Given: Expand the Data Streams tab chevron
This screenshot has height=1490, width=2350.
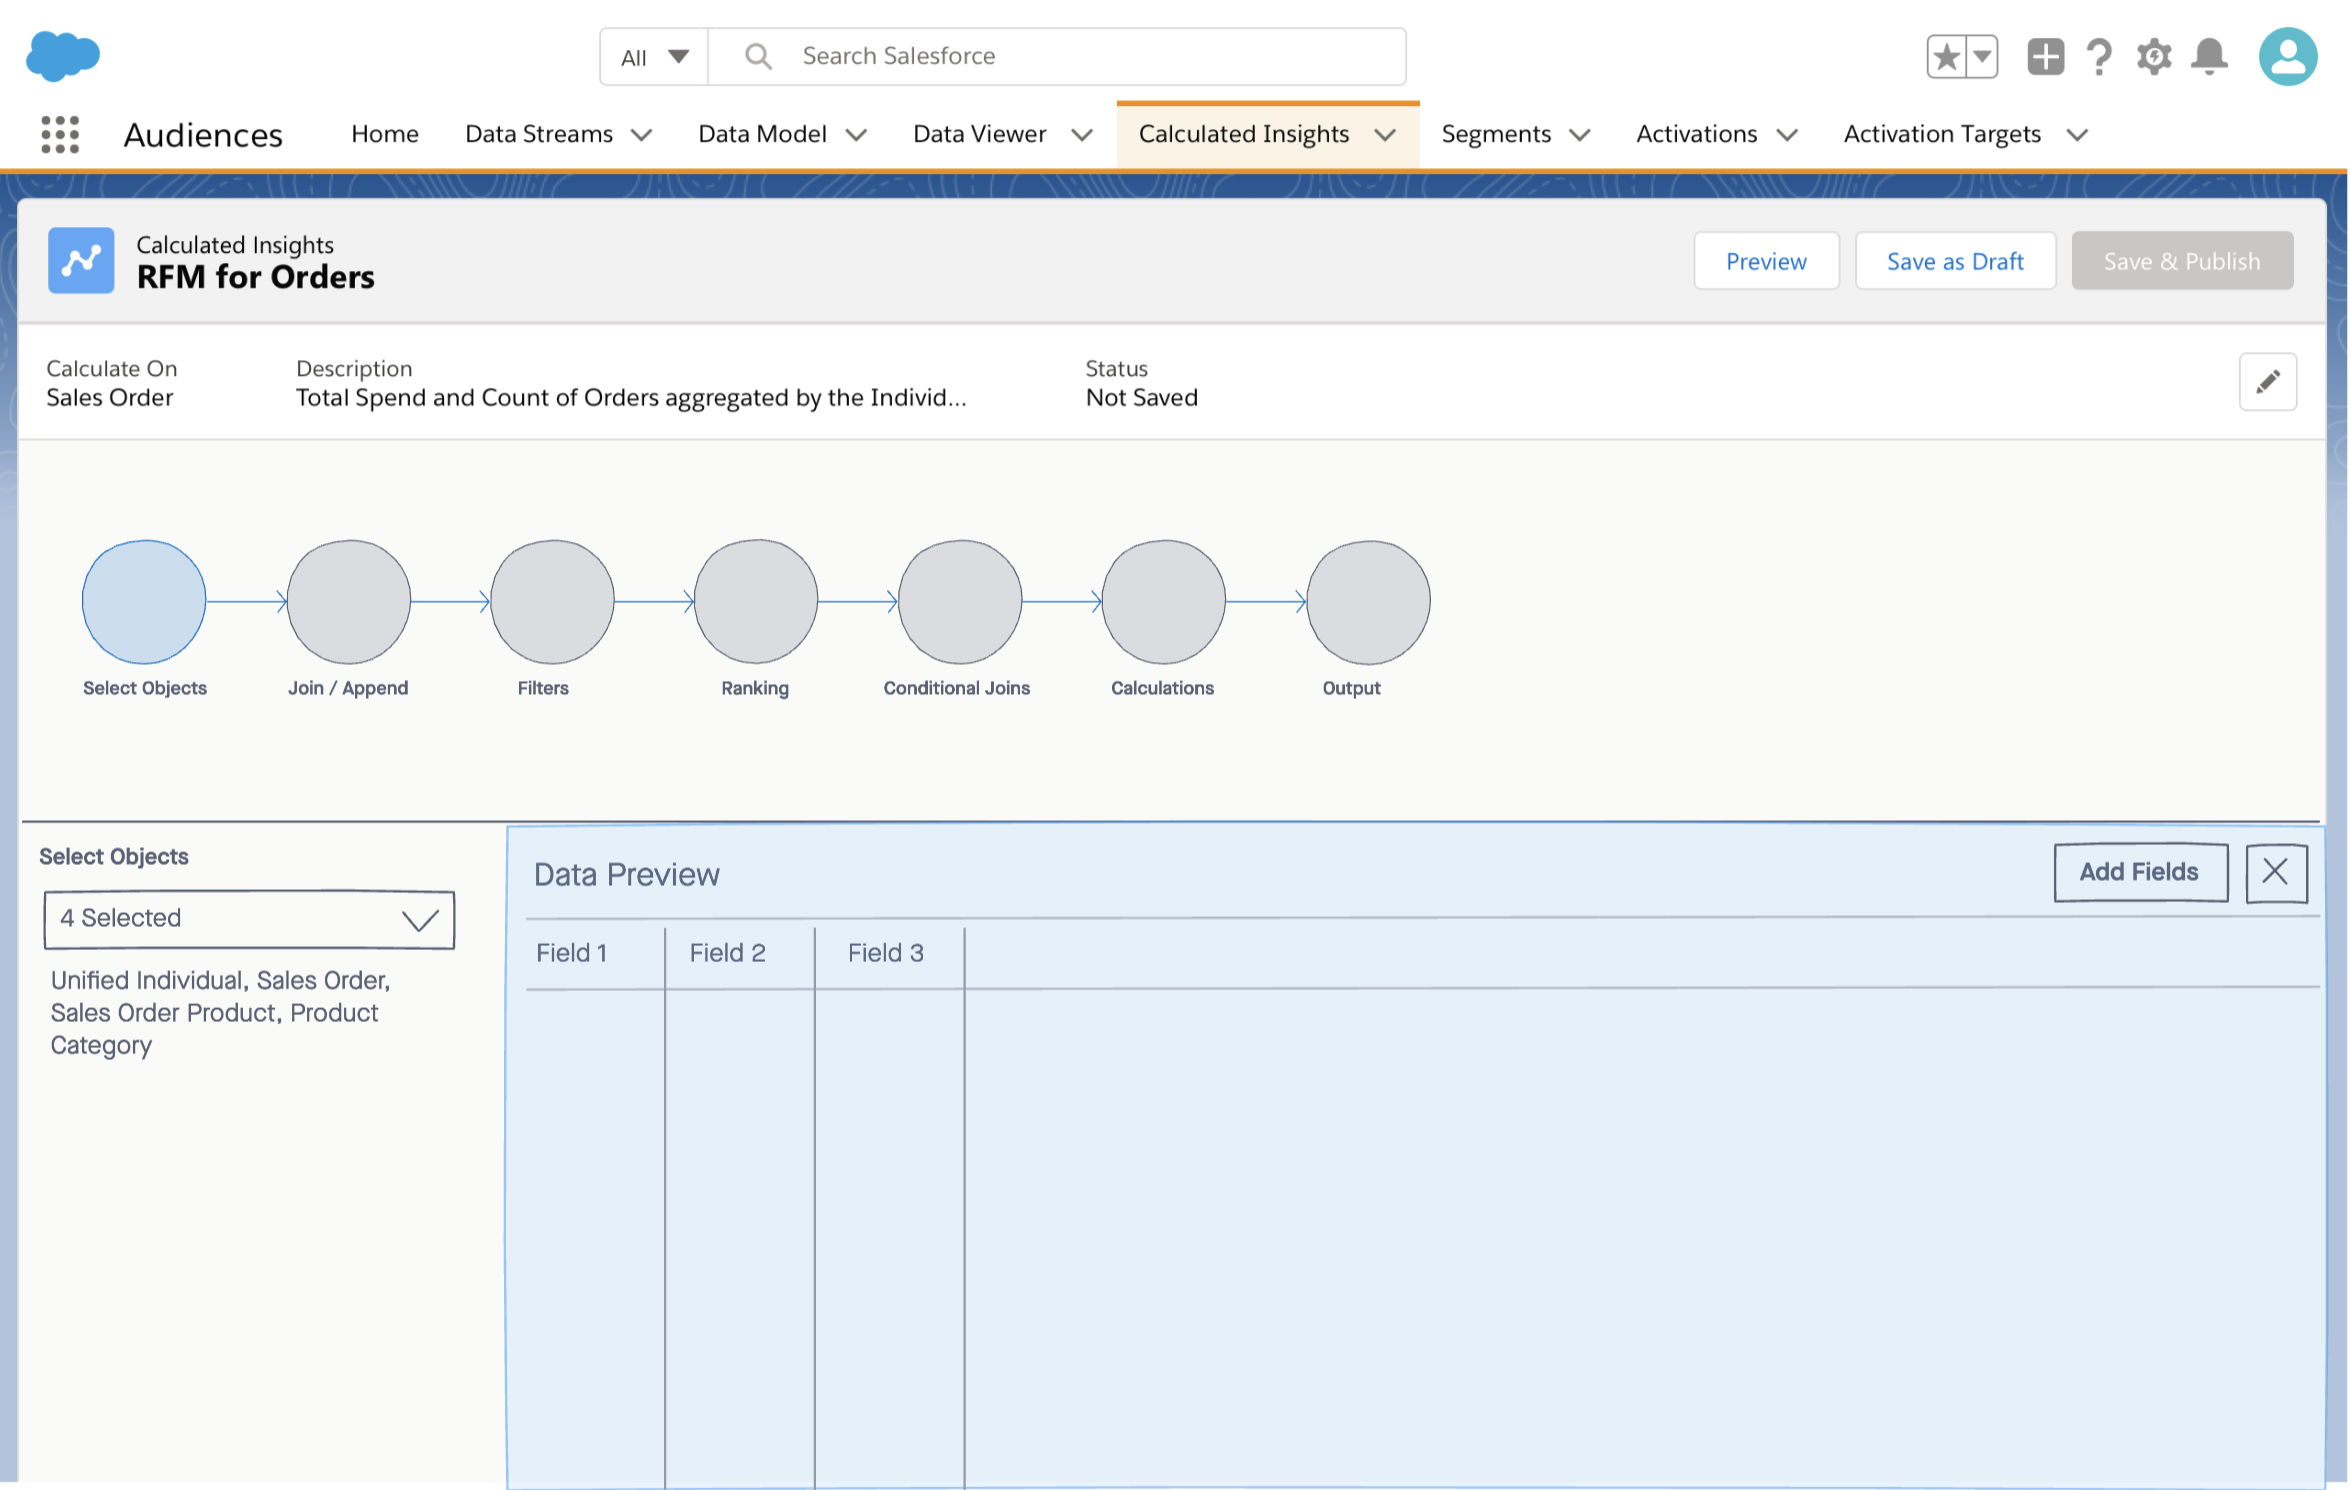Looking at the screenshot, I should click(642, 135).
